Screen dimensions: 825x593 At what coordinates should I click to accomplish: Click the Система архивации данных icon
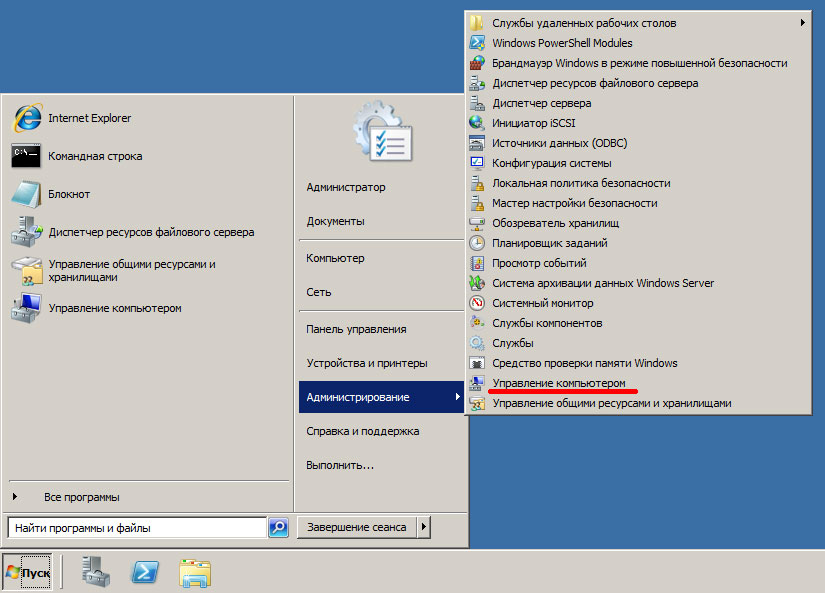[x=477, y=283]
